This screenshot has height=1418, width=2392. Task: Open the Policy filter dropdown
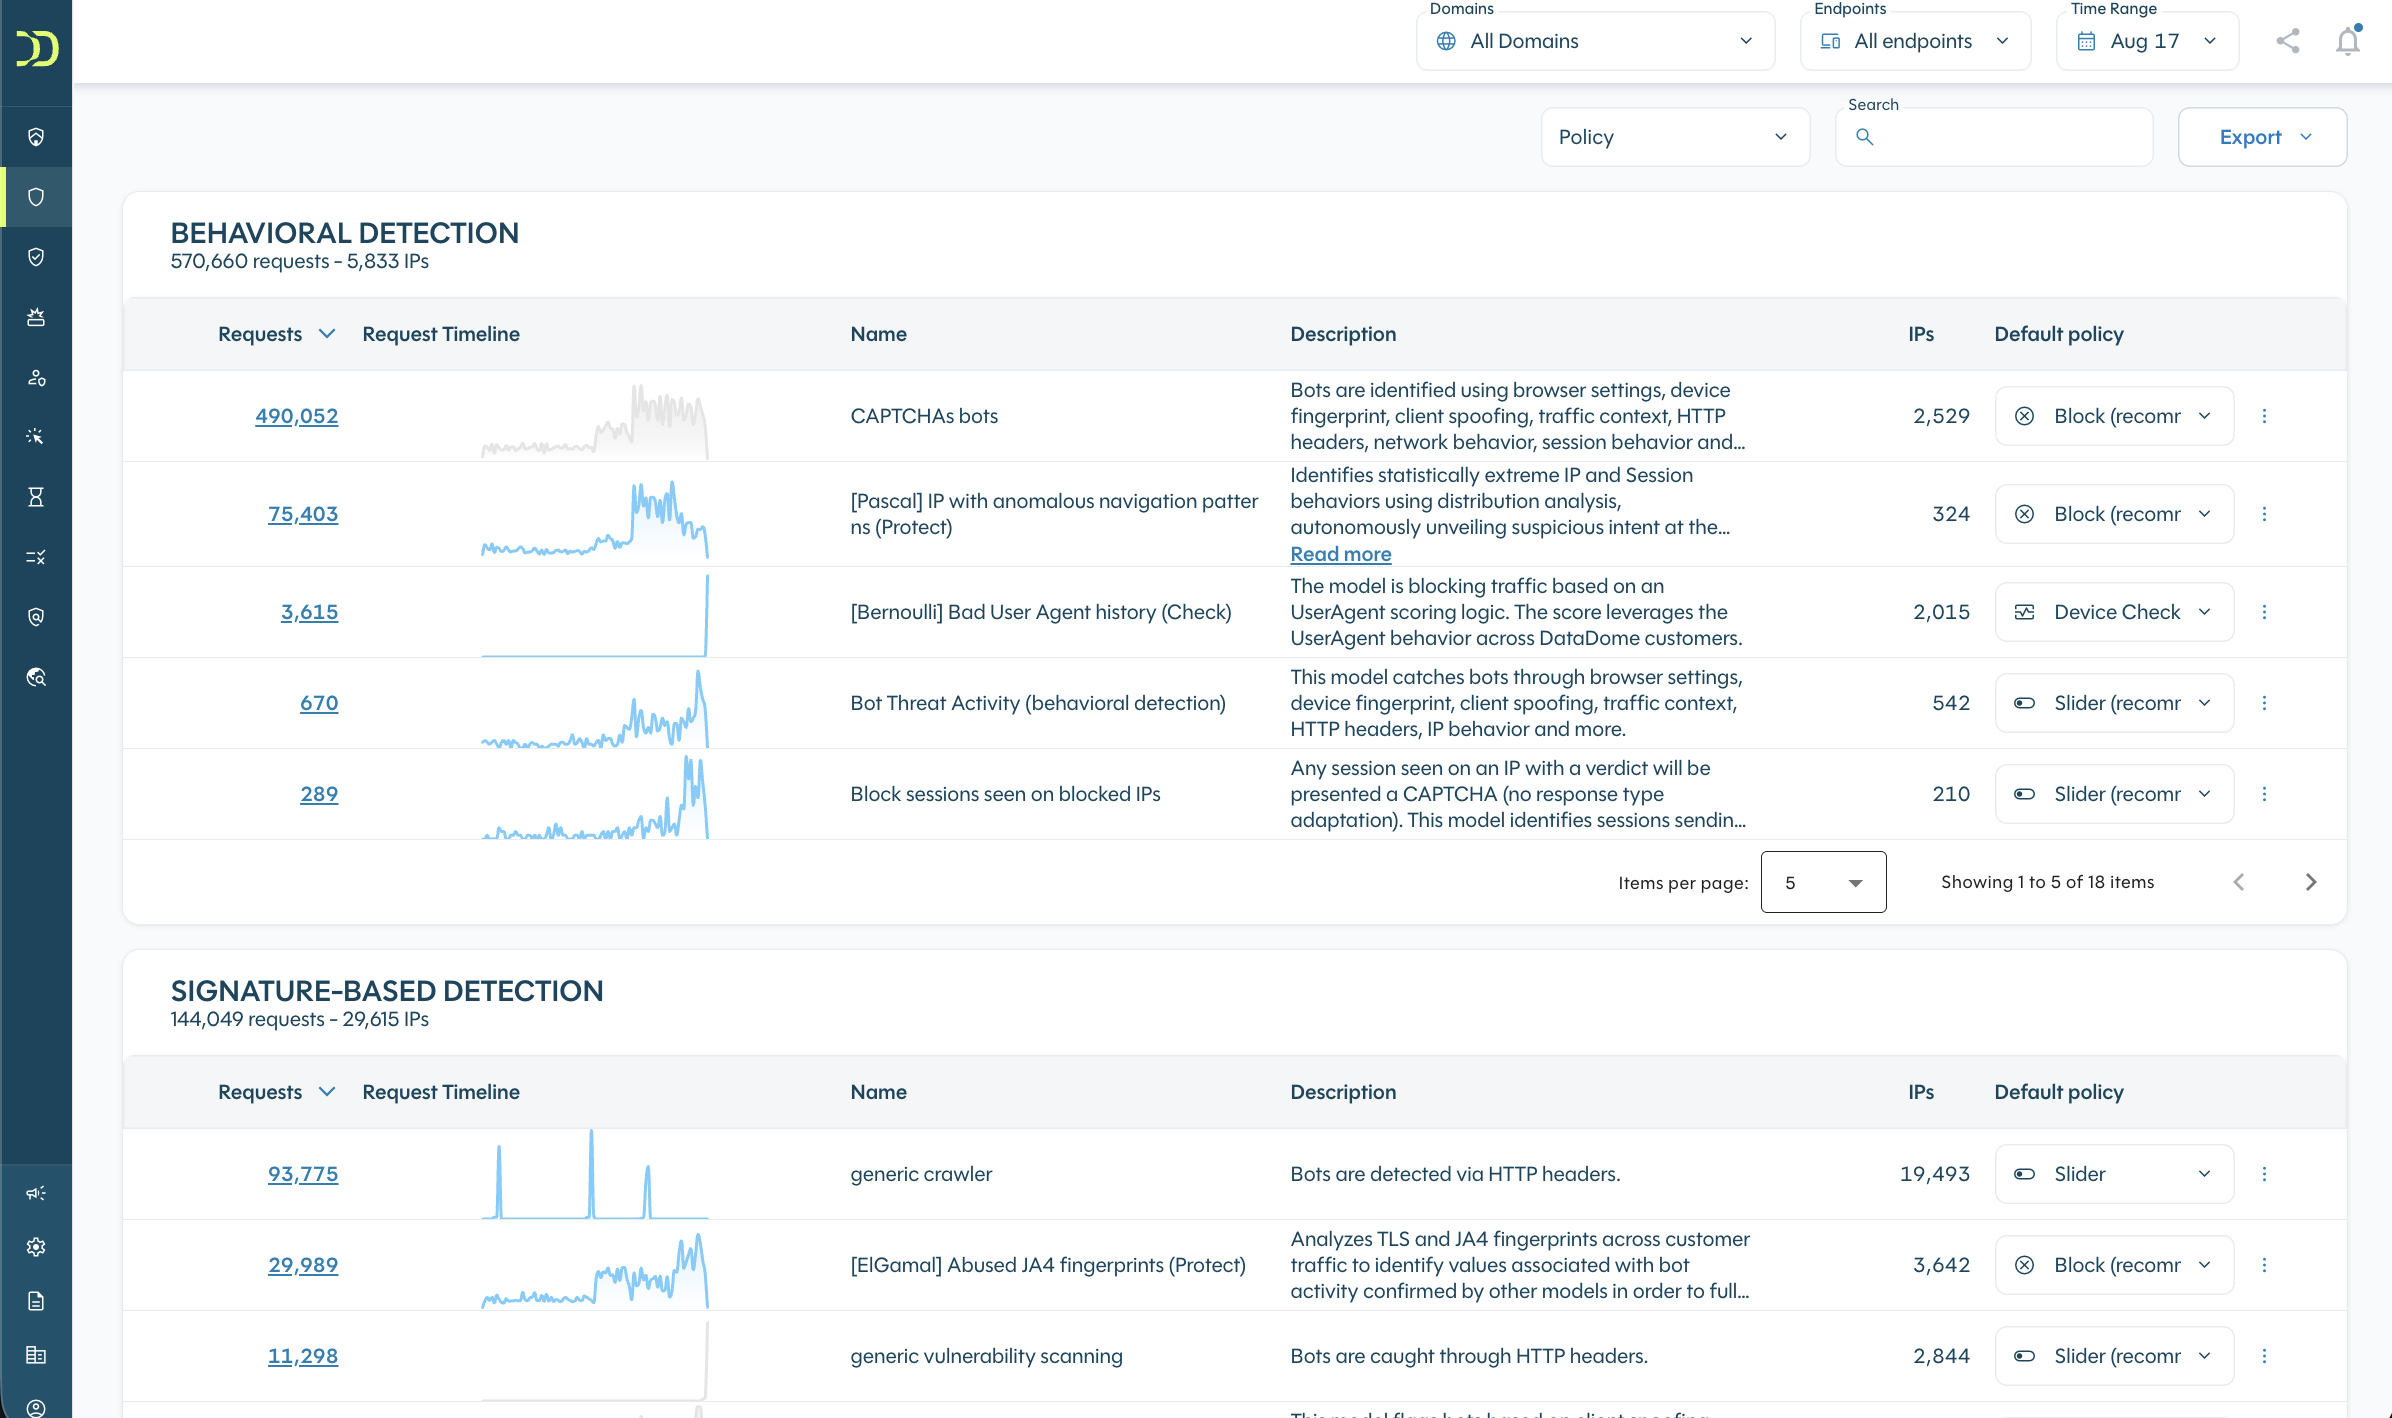[1675, 137]
